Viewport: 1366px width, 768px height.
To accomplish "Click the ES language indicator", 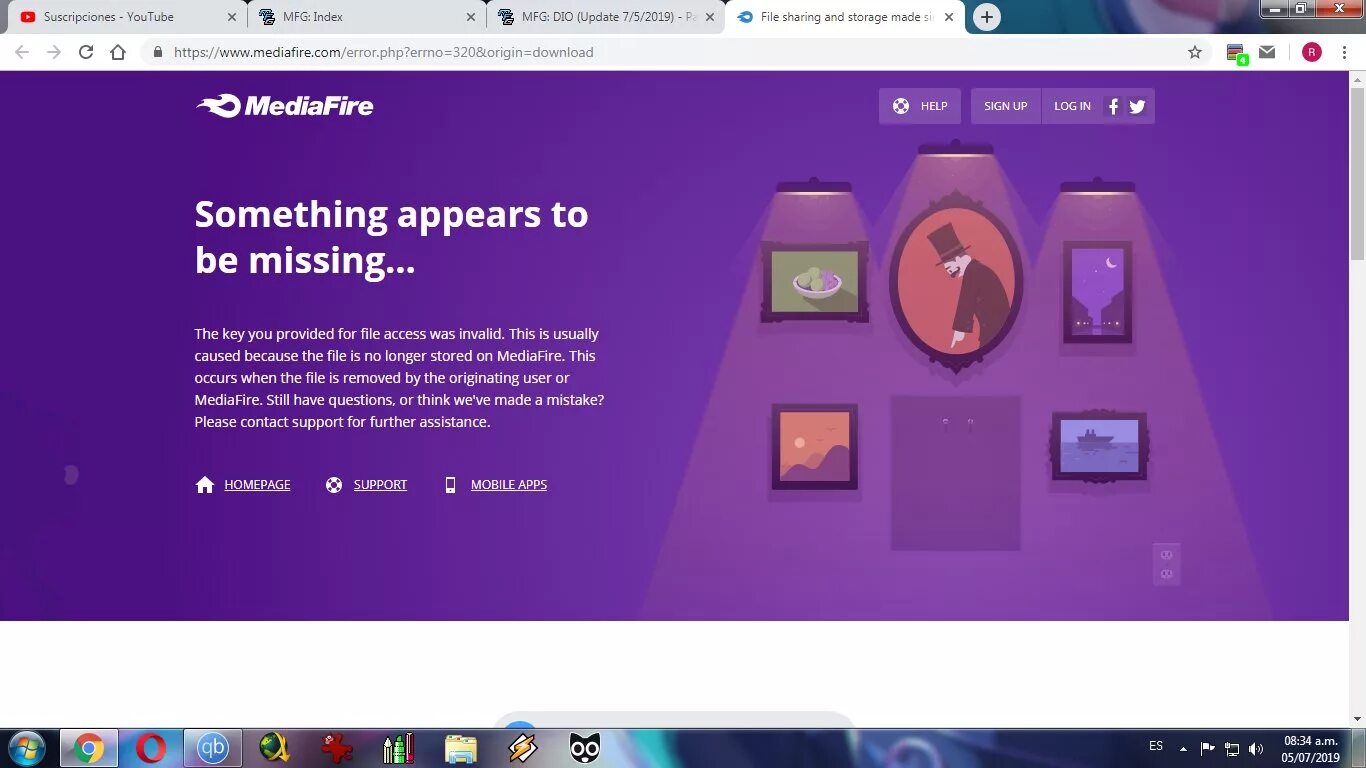I will (x=1156, y=746).
